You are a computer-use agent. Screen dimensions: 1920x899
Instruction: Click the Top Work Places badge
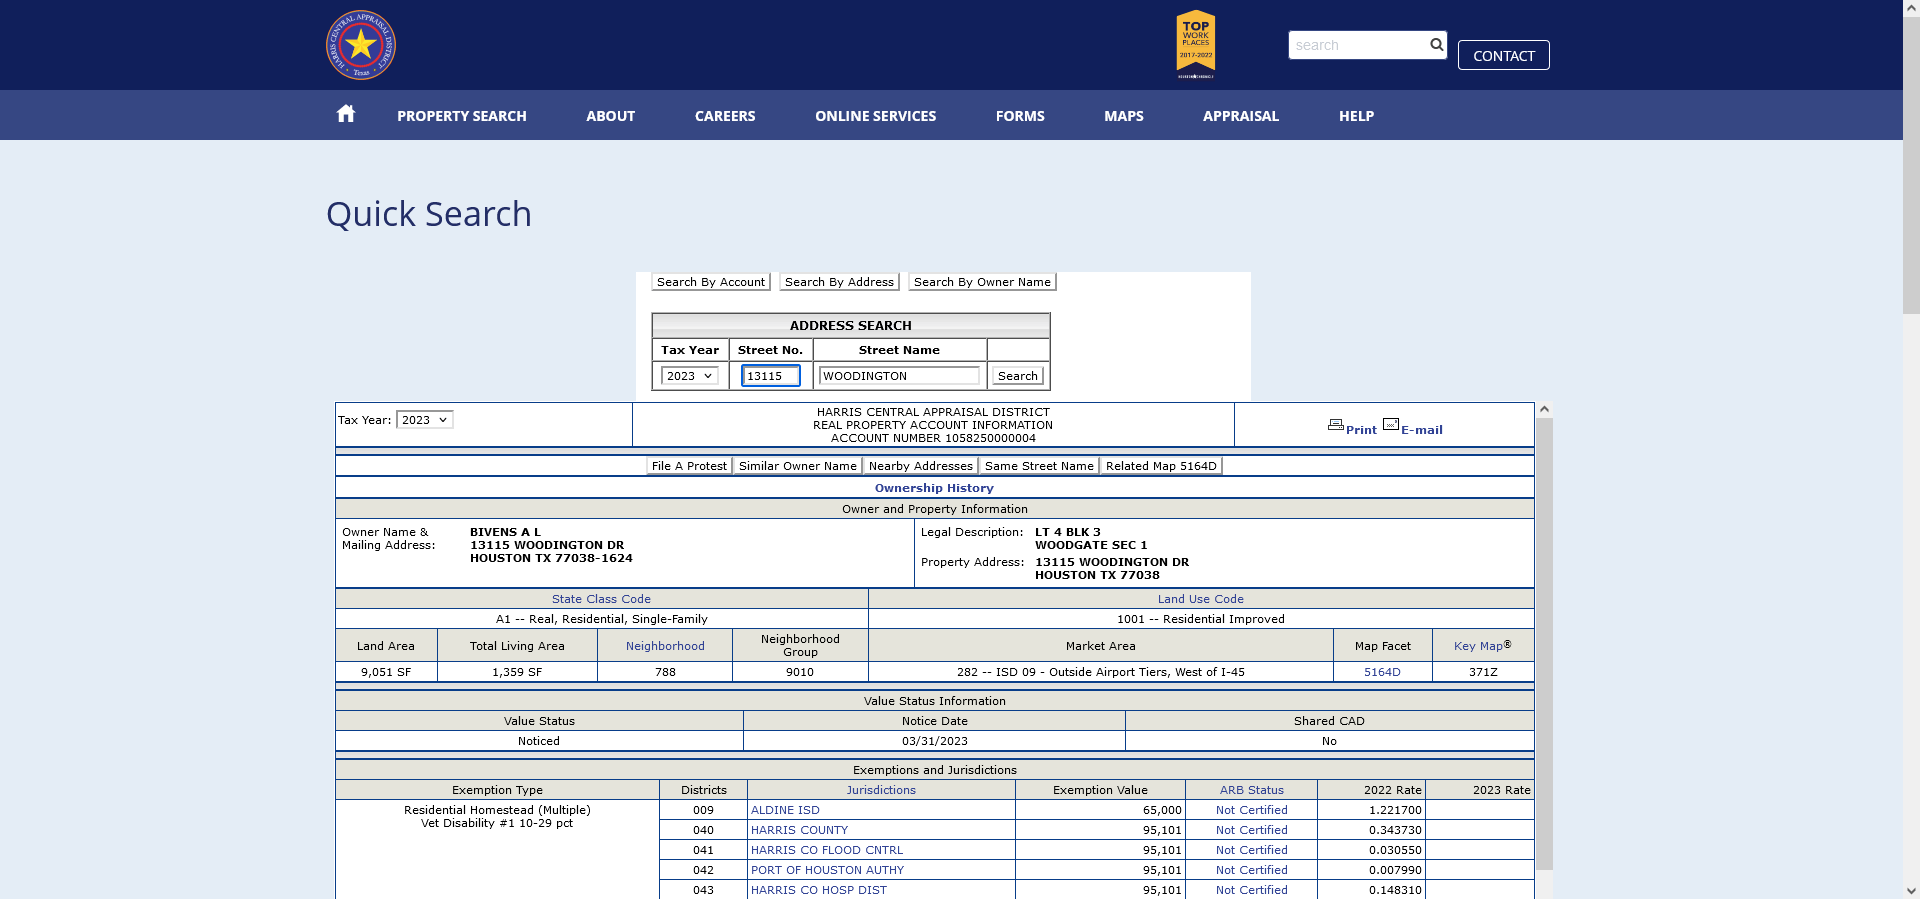point(1196,44)
